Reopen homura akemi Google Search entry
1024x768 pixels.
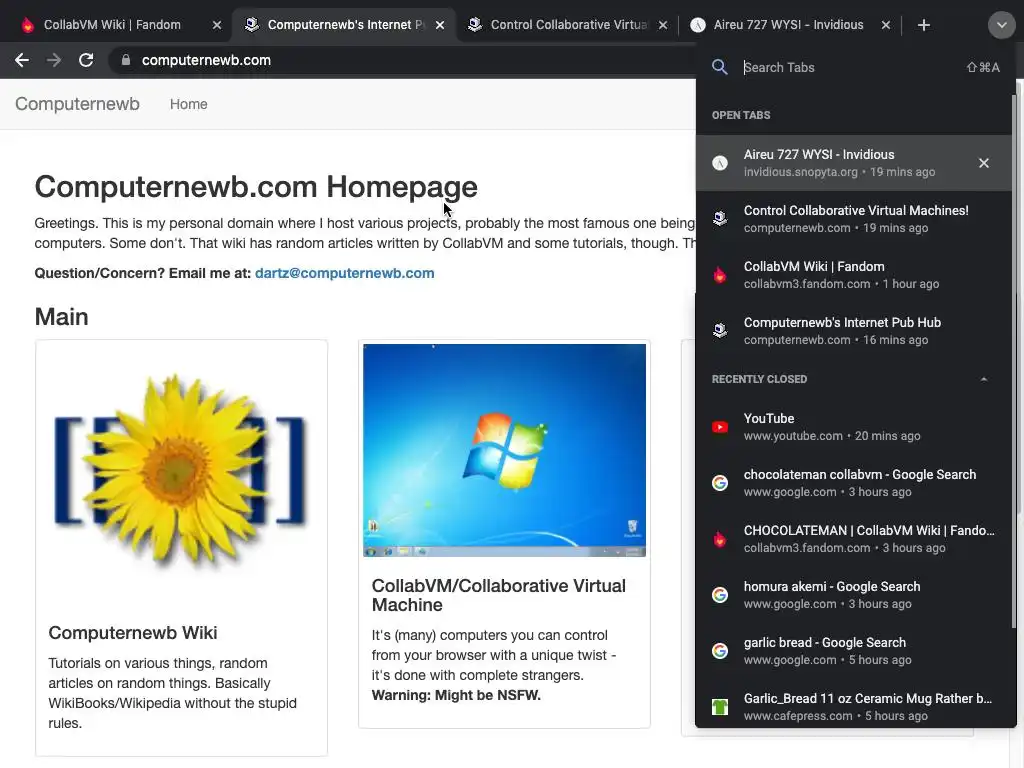click(854, 596)
